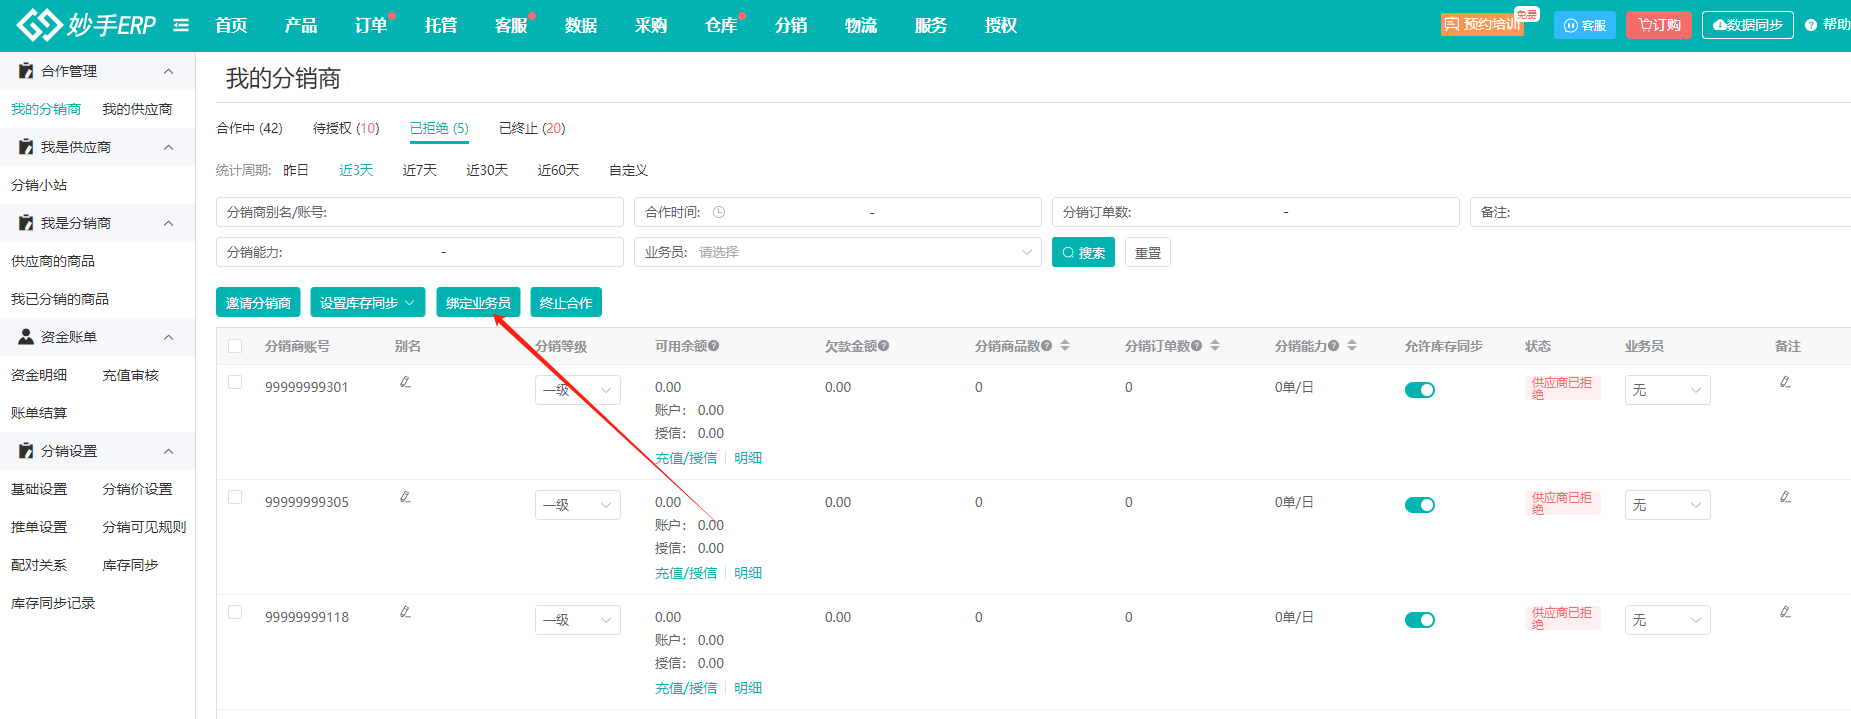Click help icon beside 分销订单数 header
This screenshot has width=1851, height=719.
(1197, 346)
